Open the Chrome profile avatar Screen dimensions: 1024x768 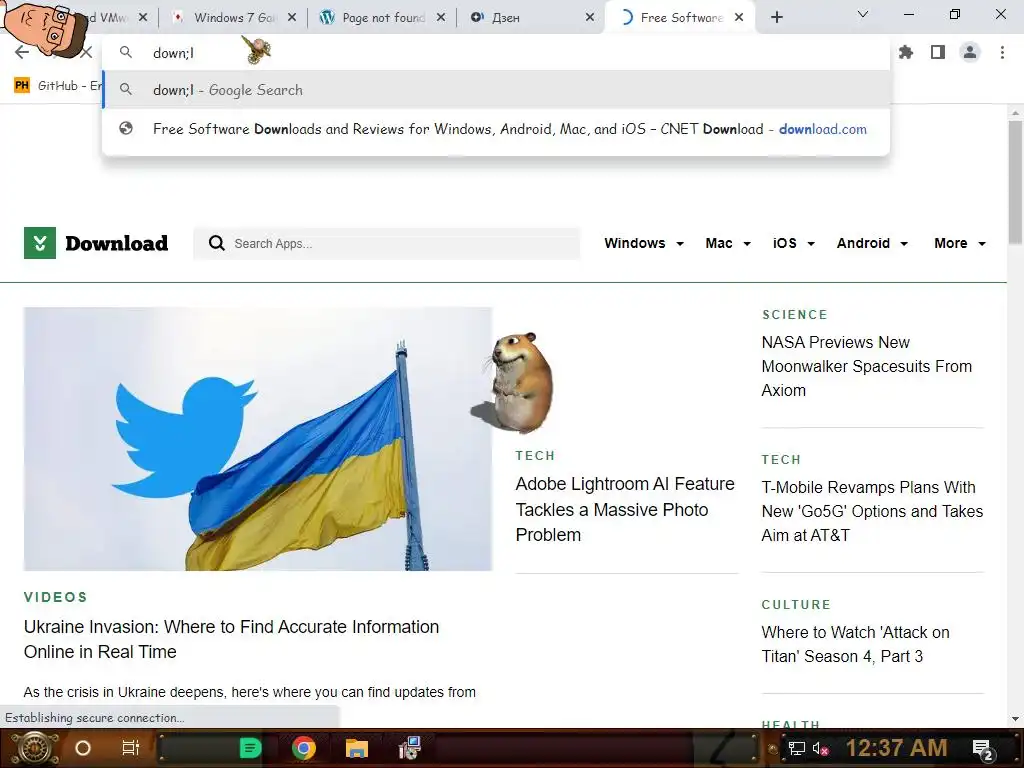(x=970, y=52)
